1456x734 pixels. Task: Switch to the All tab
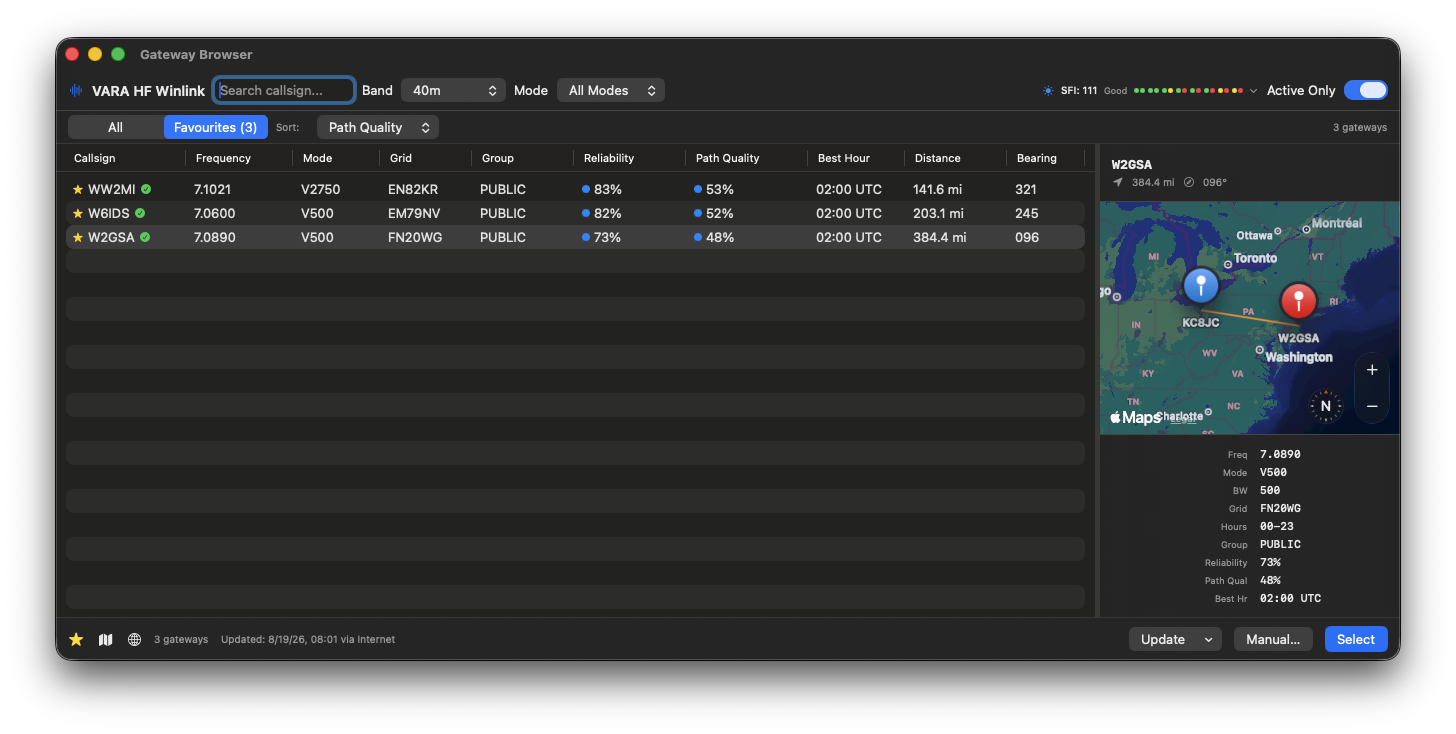pos(116,127)
